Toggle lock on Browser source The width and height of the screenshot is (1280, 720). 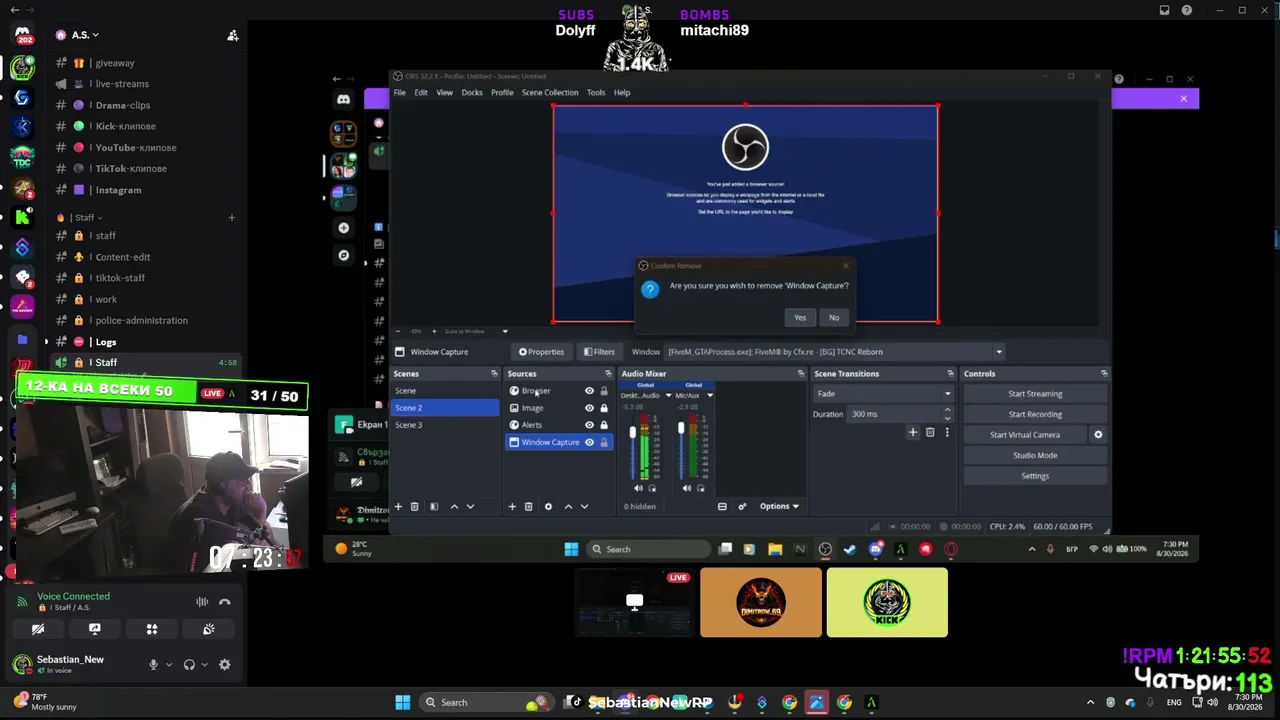pyautogui.click(x=604, y=391)
